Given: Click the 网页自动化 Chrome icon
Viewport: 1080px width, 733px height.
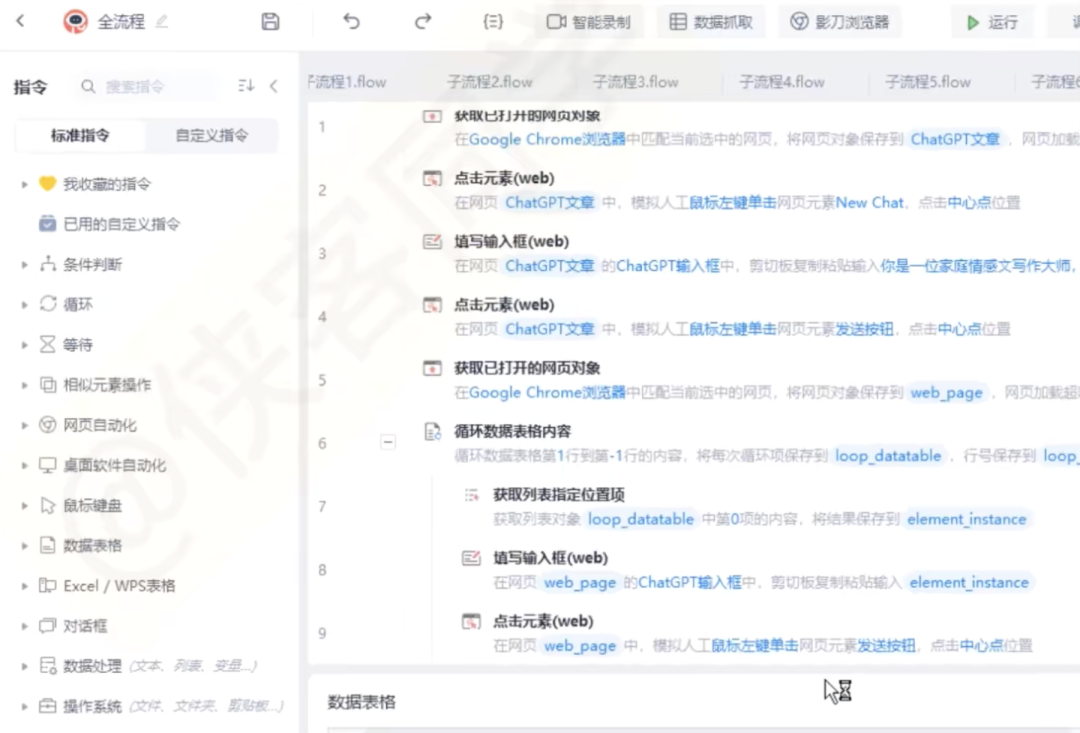Looking at the screenshot, I should coord(48,425).
